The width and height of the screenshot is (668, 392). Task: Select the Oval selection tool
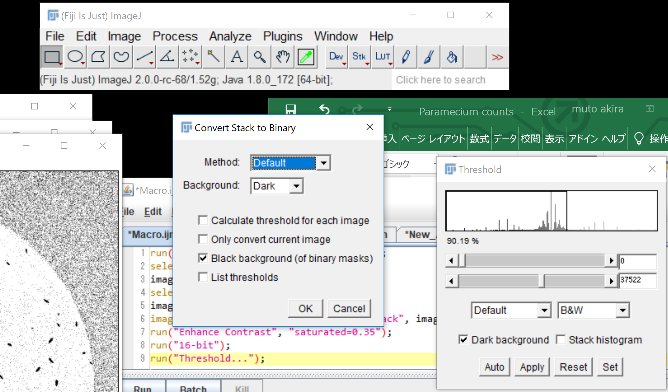(x=75, y=57)
